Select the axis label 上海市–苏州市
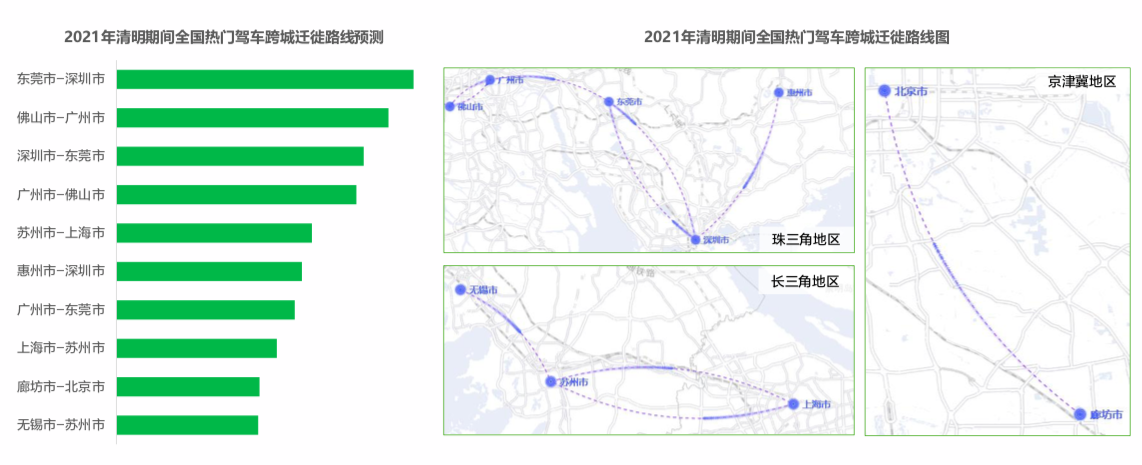This screenshot has height=465, width=1142. [61, 348]
